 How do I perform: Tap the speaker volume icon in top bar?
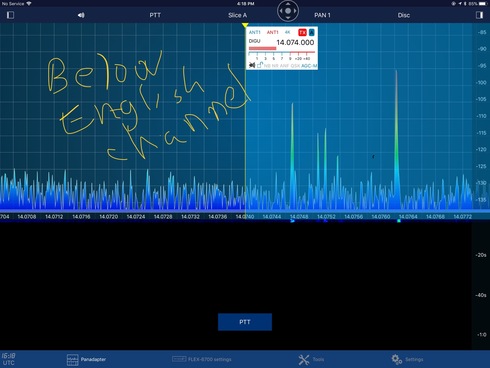(81, 15)
